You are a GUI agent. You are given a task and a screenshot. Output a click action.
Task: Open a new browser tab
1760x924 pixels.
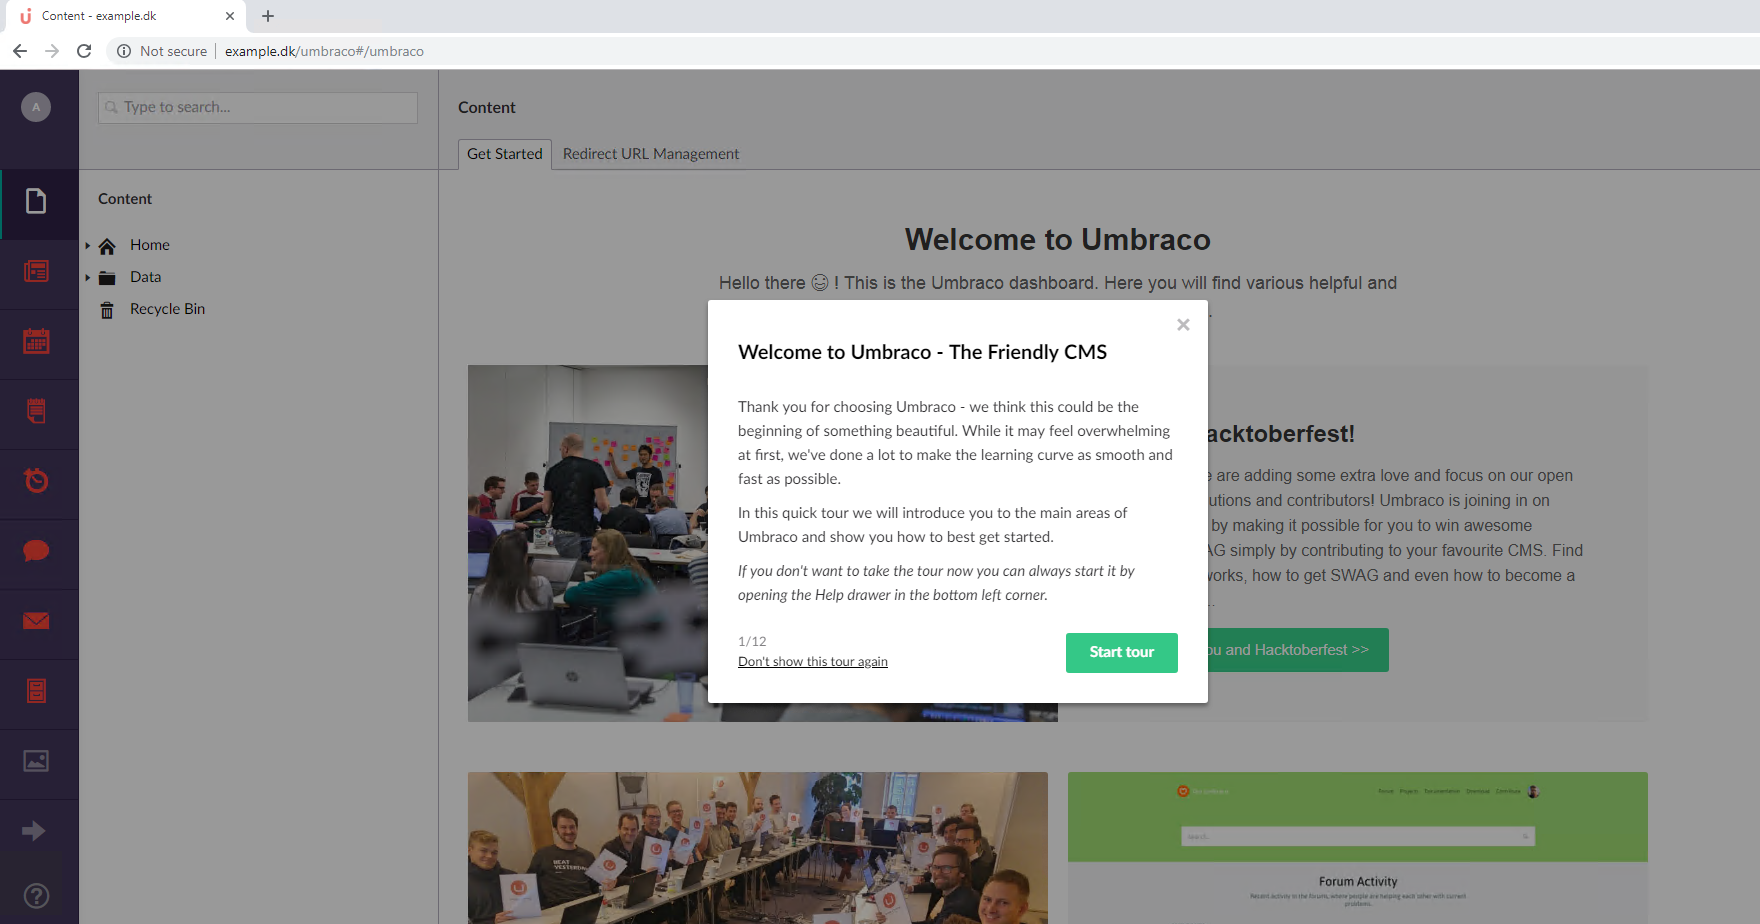[x=268, y=16]
